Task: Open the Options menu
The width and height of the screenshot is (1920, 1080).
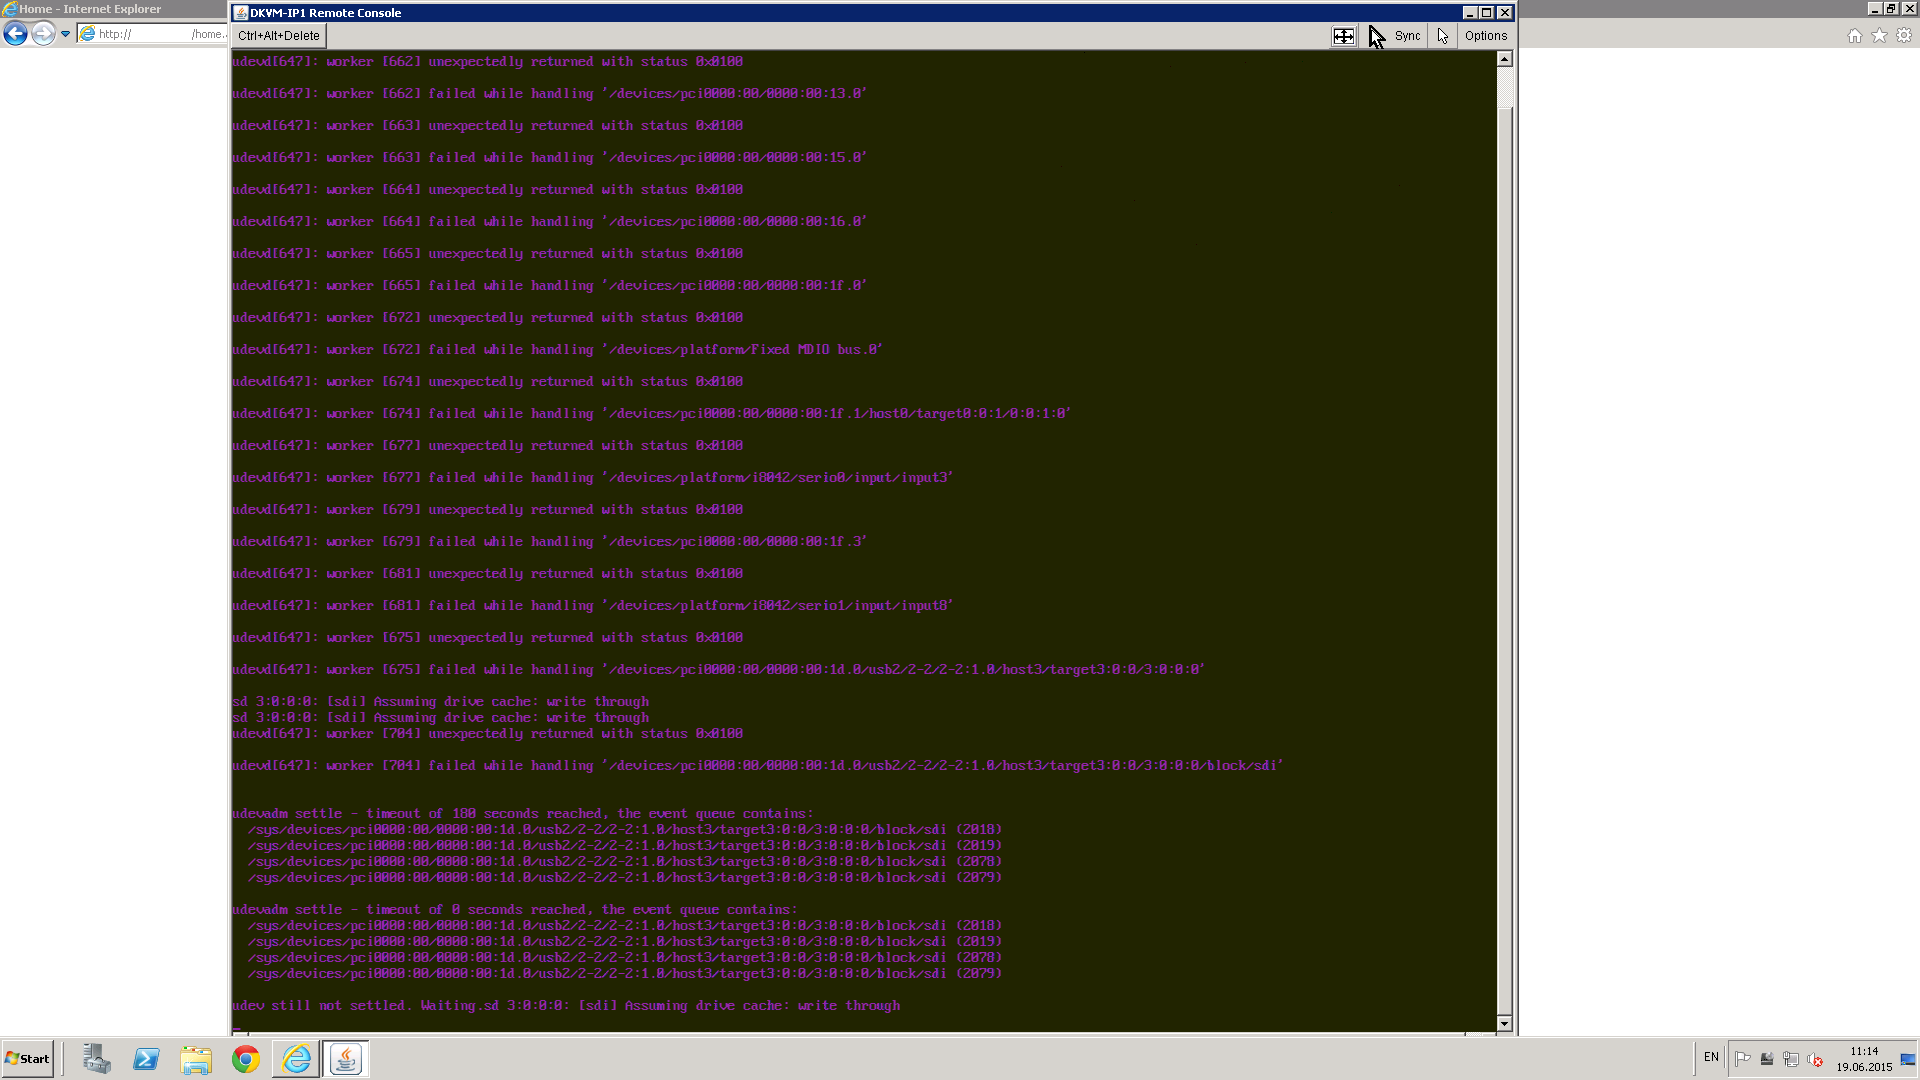Action: [x=1485, y=36]
